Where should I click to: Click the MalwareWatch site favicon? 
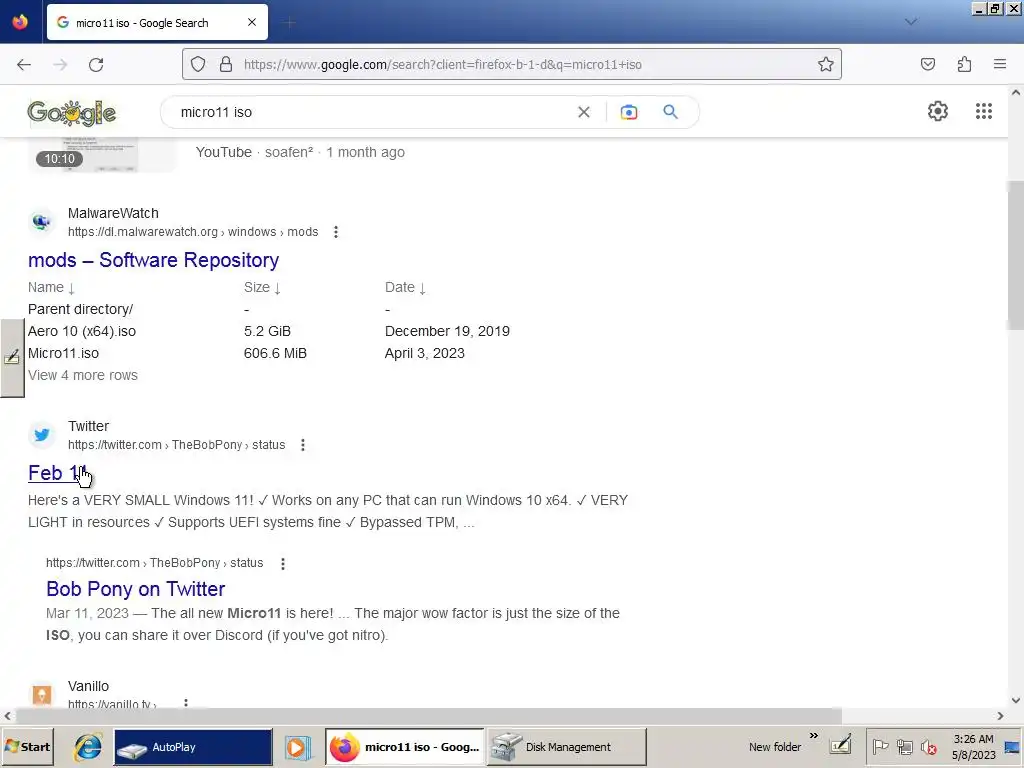42,222
